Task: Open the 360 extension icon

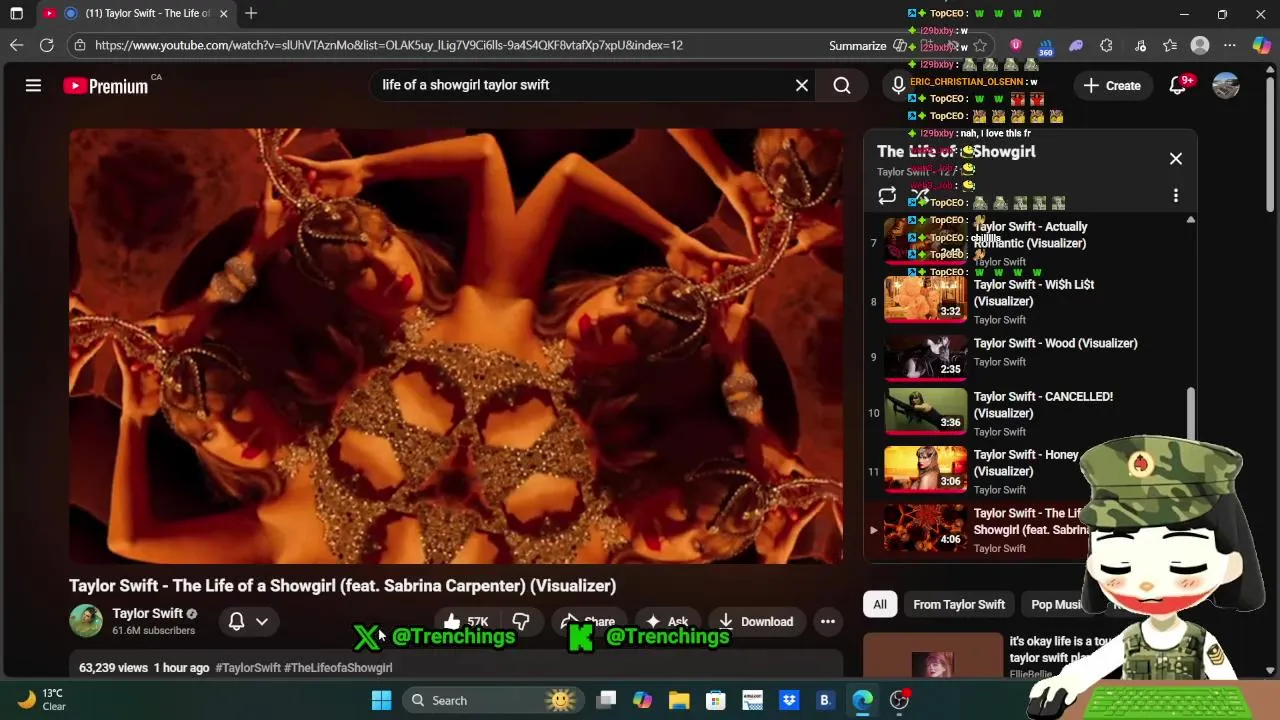Action: [x=1045, y=46]
